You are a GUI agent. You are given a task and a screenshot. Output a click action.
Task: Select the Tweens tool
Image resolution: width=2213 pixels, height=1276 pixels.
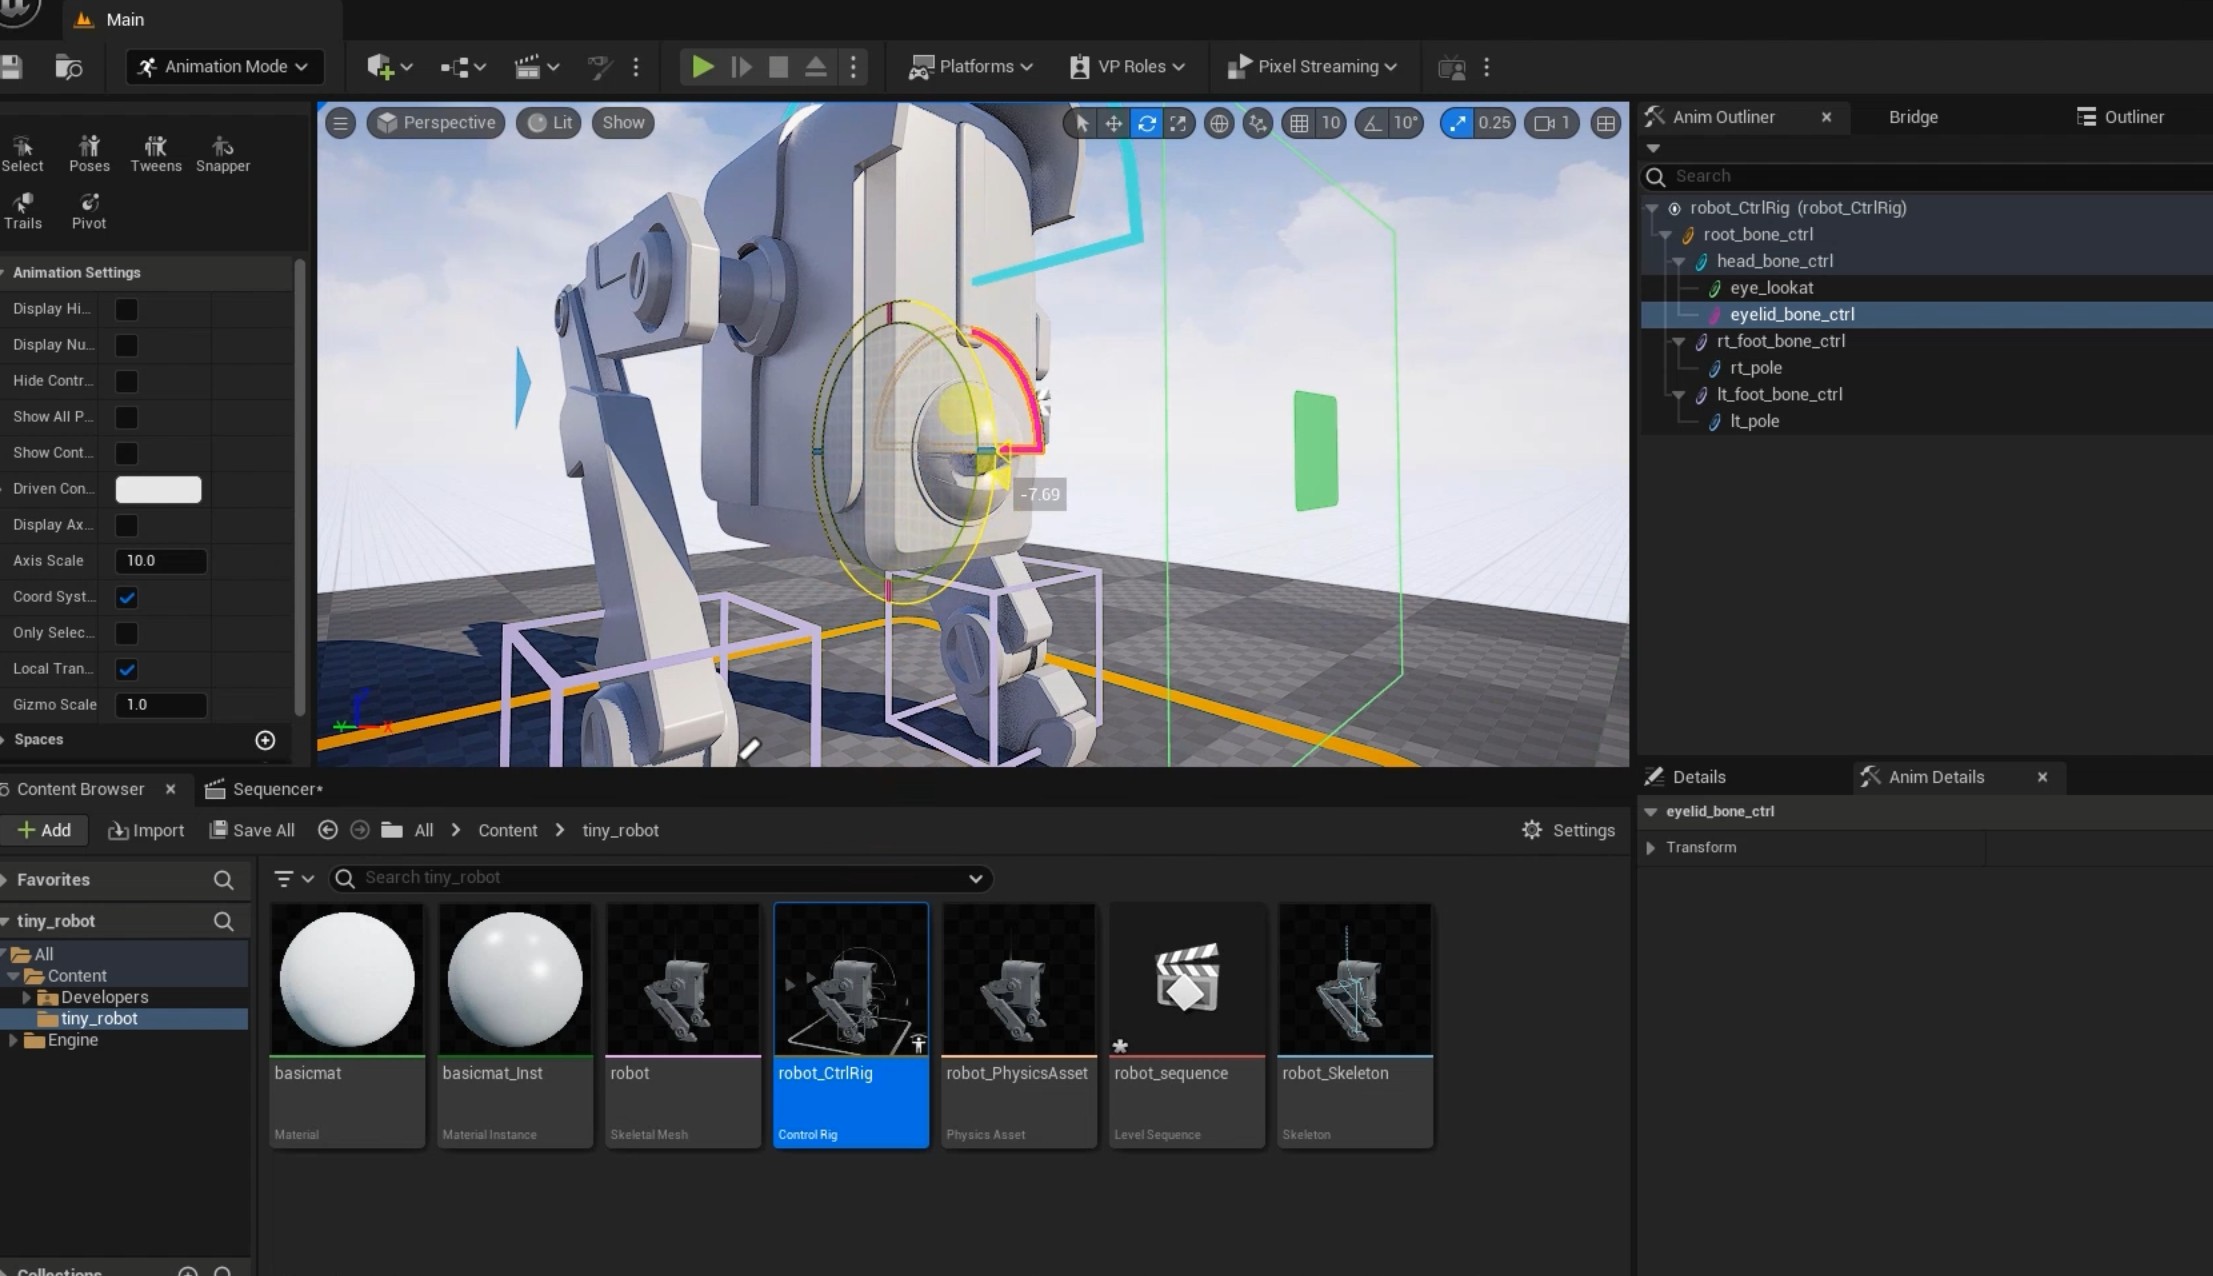pyautogui.click(x=155, y=153)
